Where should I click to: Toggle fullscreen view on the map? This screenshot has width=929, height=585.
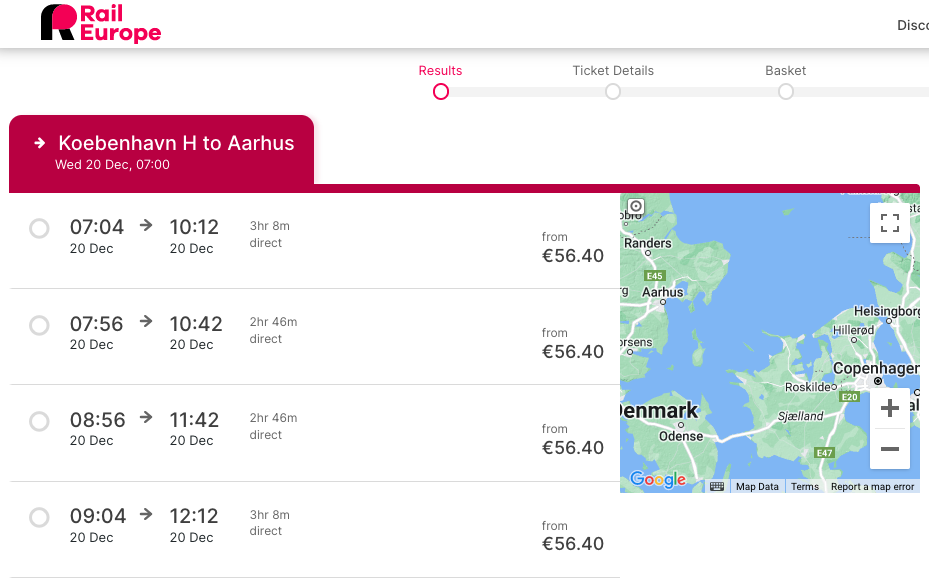click(x=889, y=223)
